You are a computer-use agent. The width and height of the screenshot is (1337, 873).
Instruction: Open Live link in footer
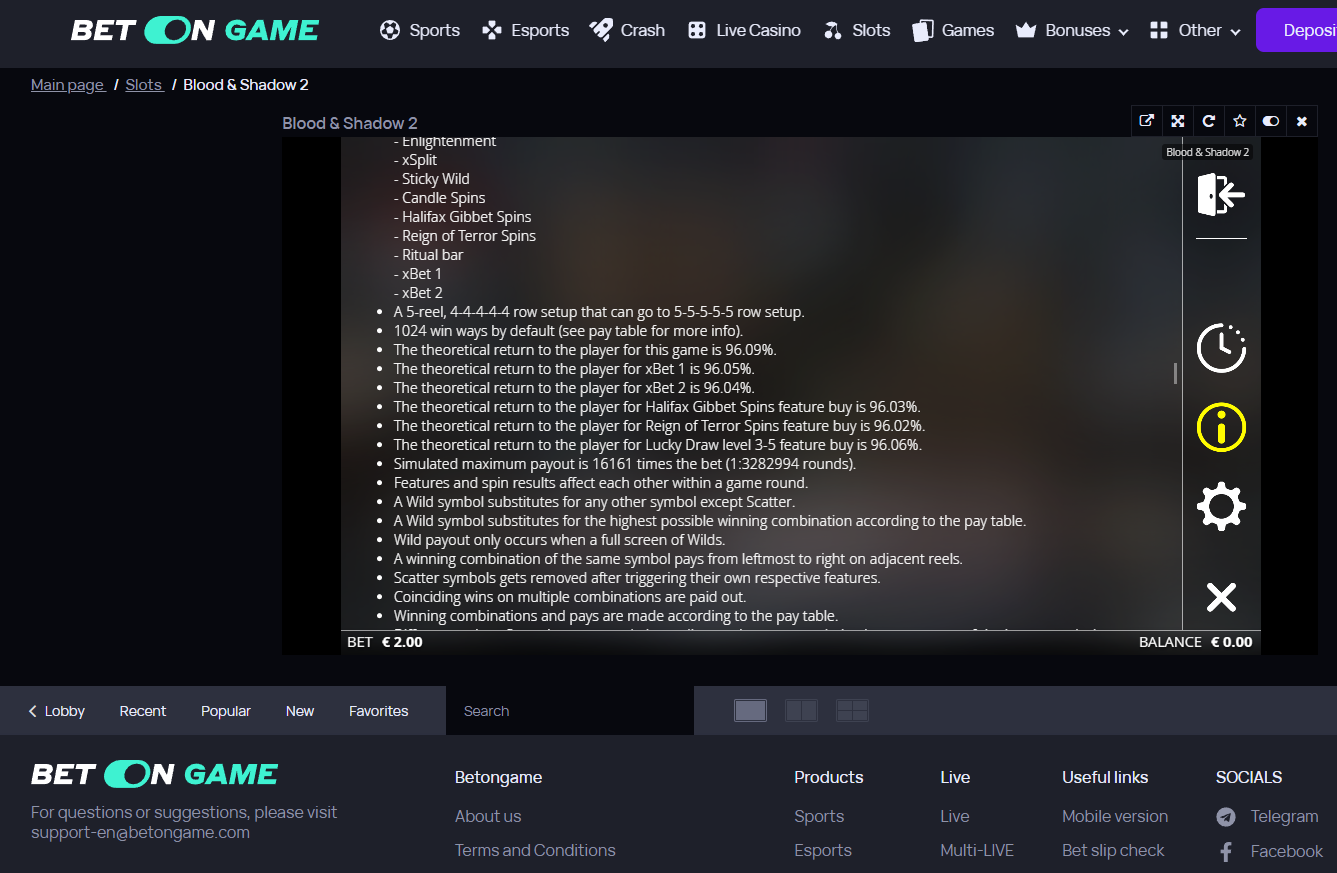tap(955, 816)
